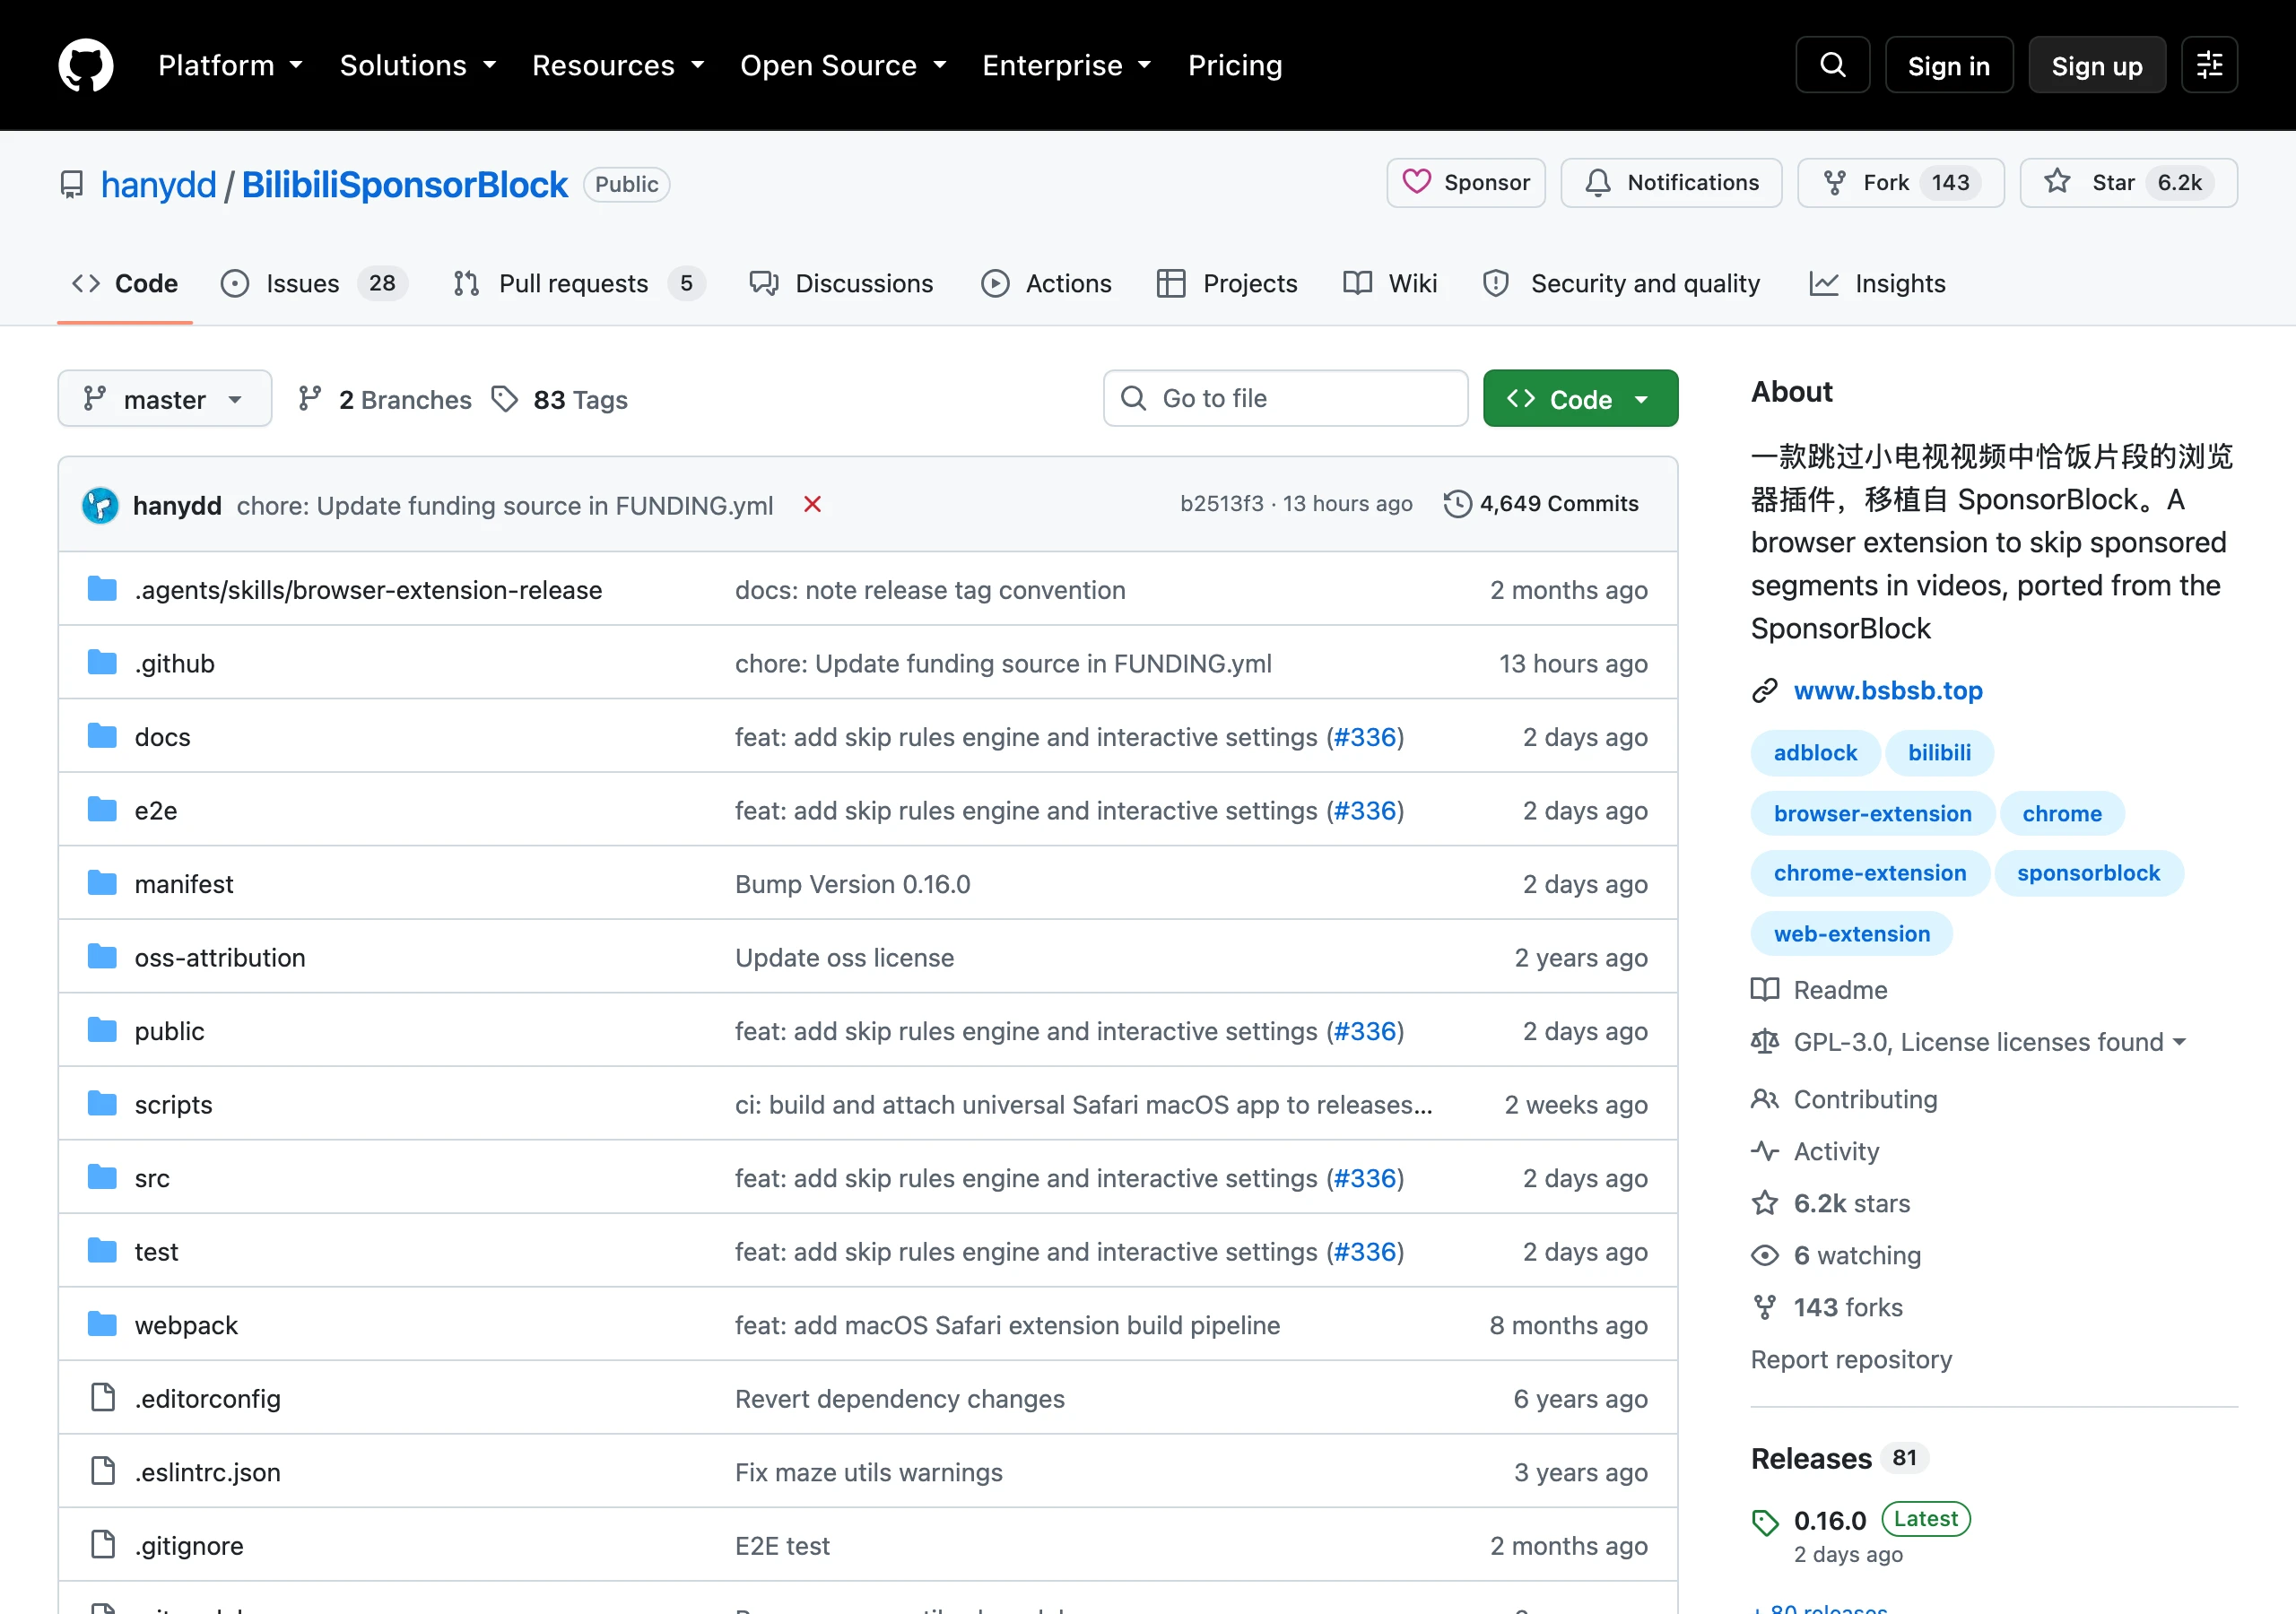The width and height of the screenshot is (2296, 1614).
Task: Open the manifest folder
Action: 184,884
